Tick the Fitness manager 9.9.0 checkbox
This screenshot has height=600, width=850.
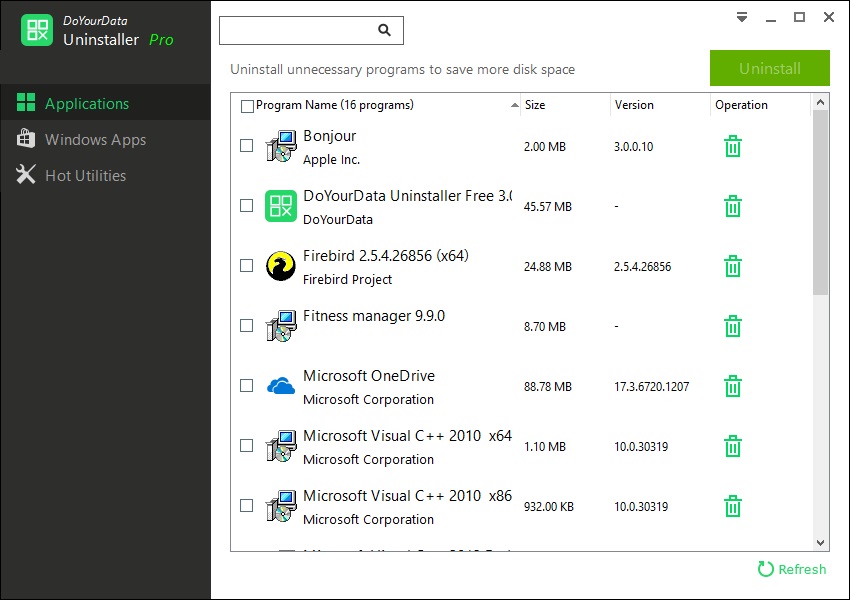coord(247,325)
